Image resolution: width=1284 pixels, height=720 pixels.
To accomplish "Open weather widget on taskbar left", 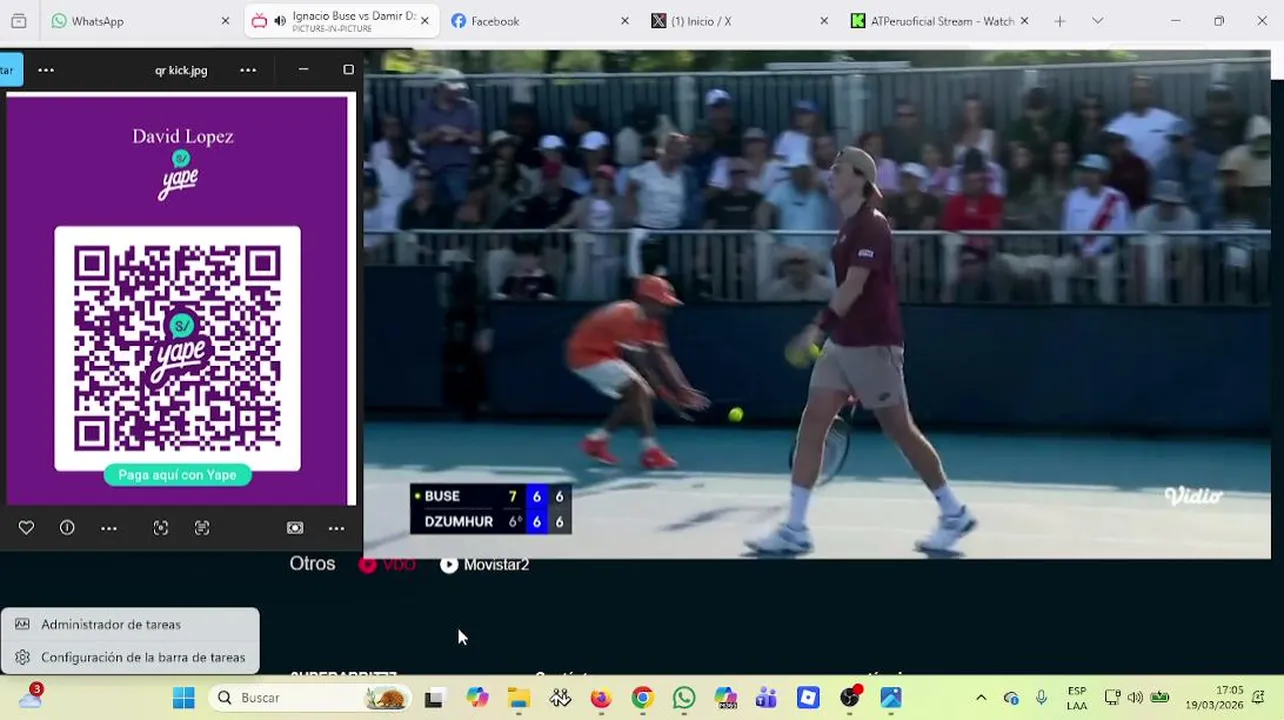I will [x=30, y=697].
